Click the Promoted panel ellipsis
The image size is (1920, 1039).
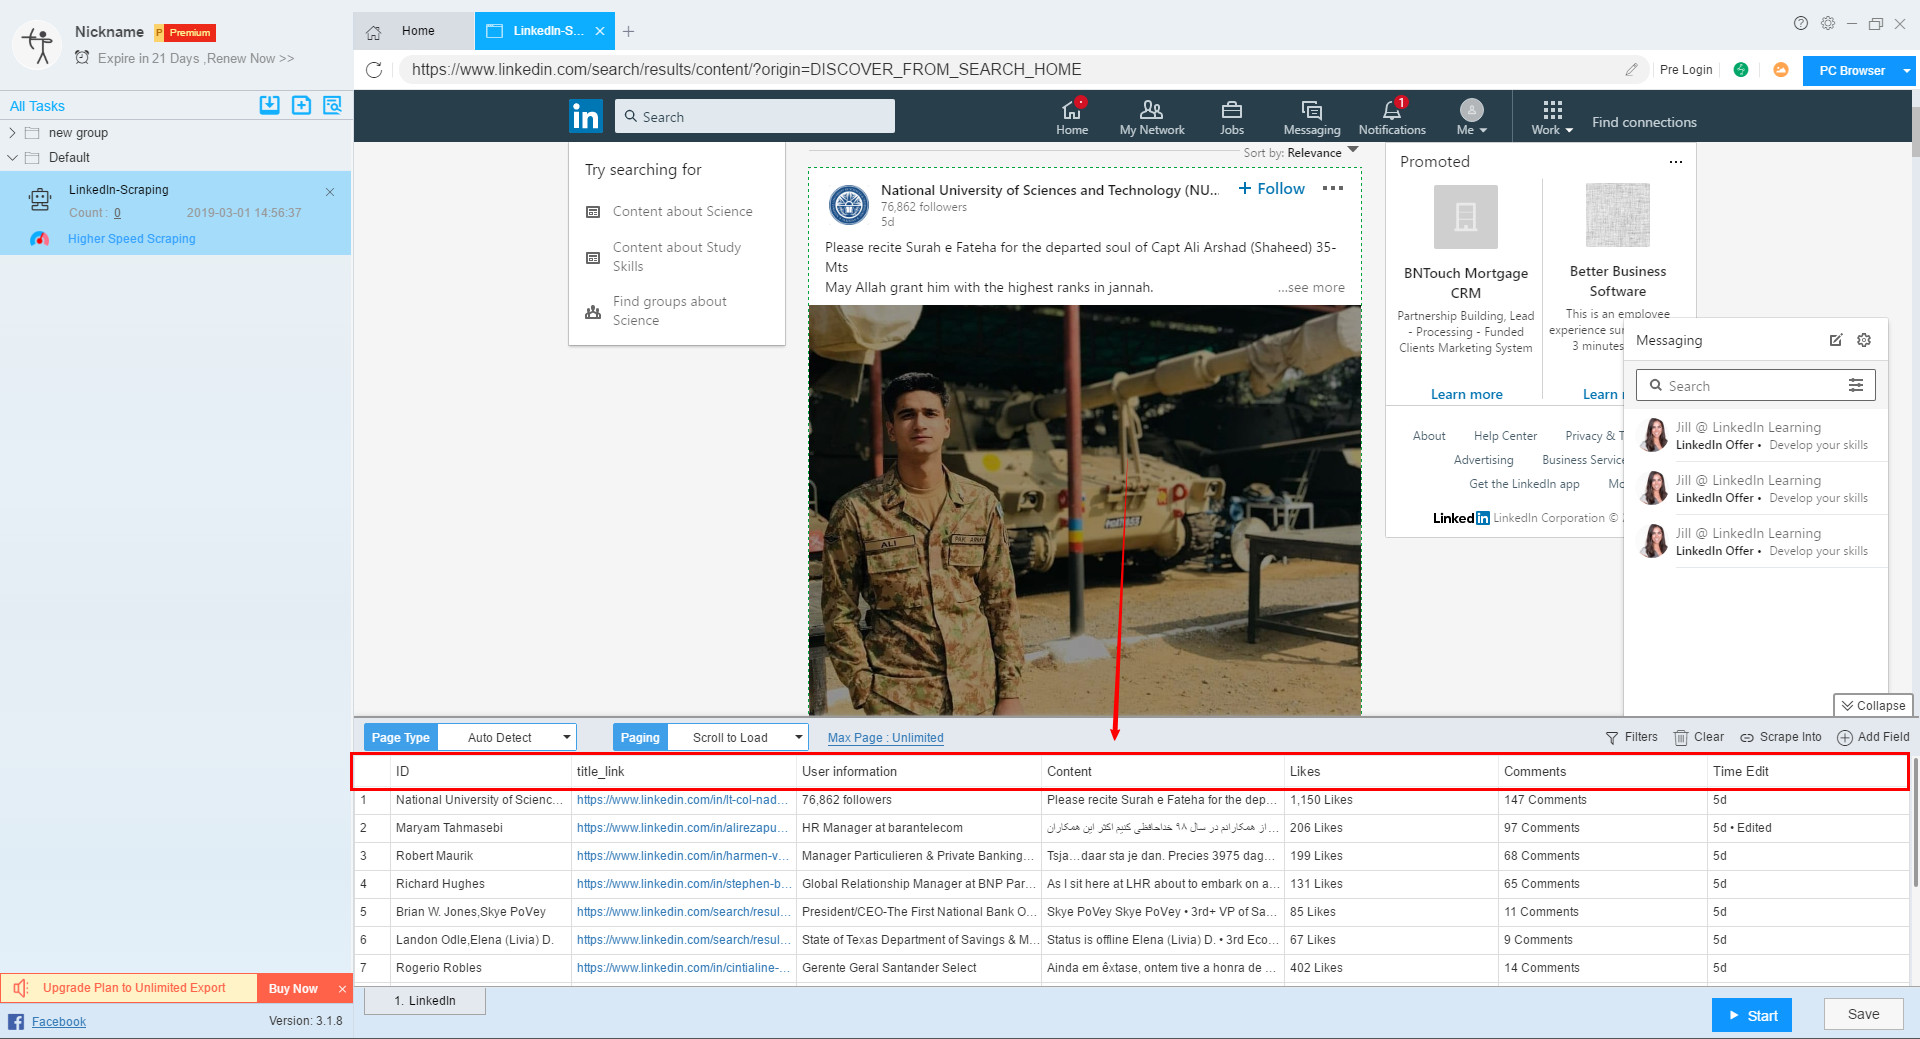point(1676,162)
